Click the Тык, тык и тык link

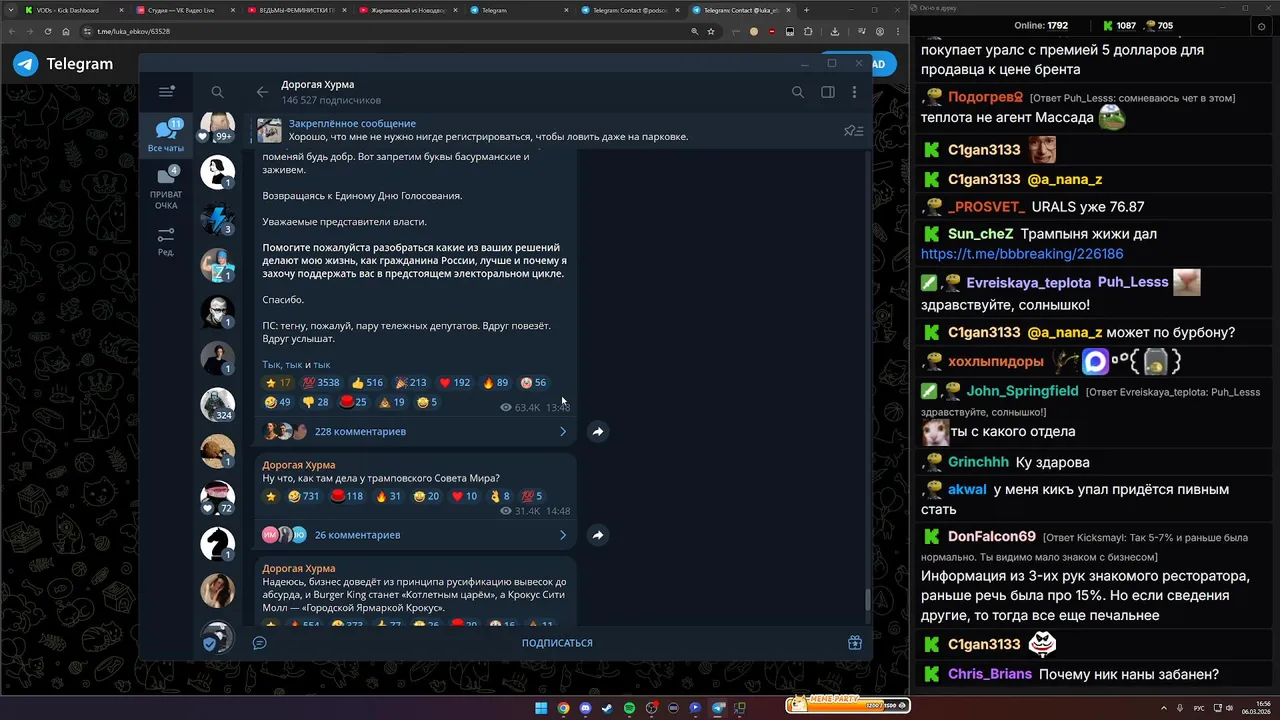pos(296,365)
